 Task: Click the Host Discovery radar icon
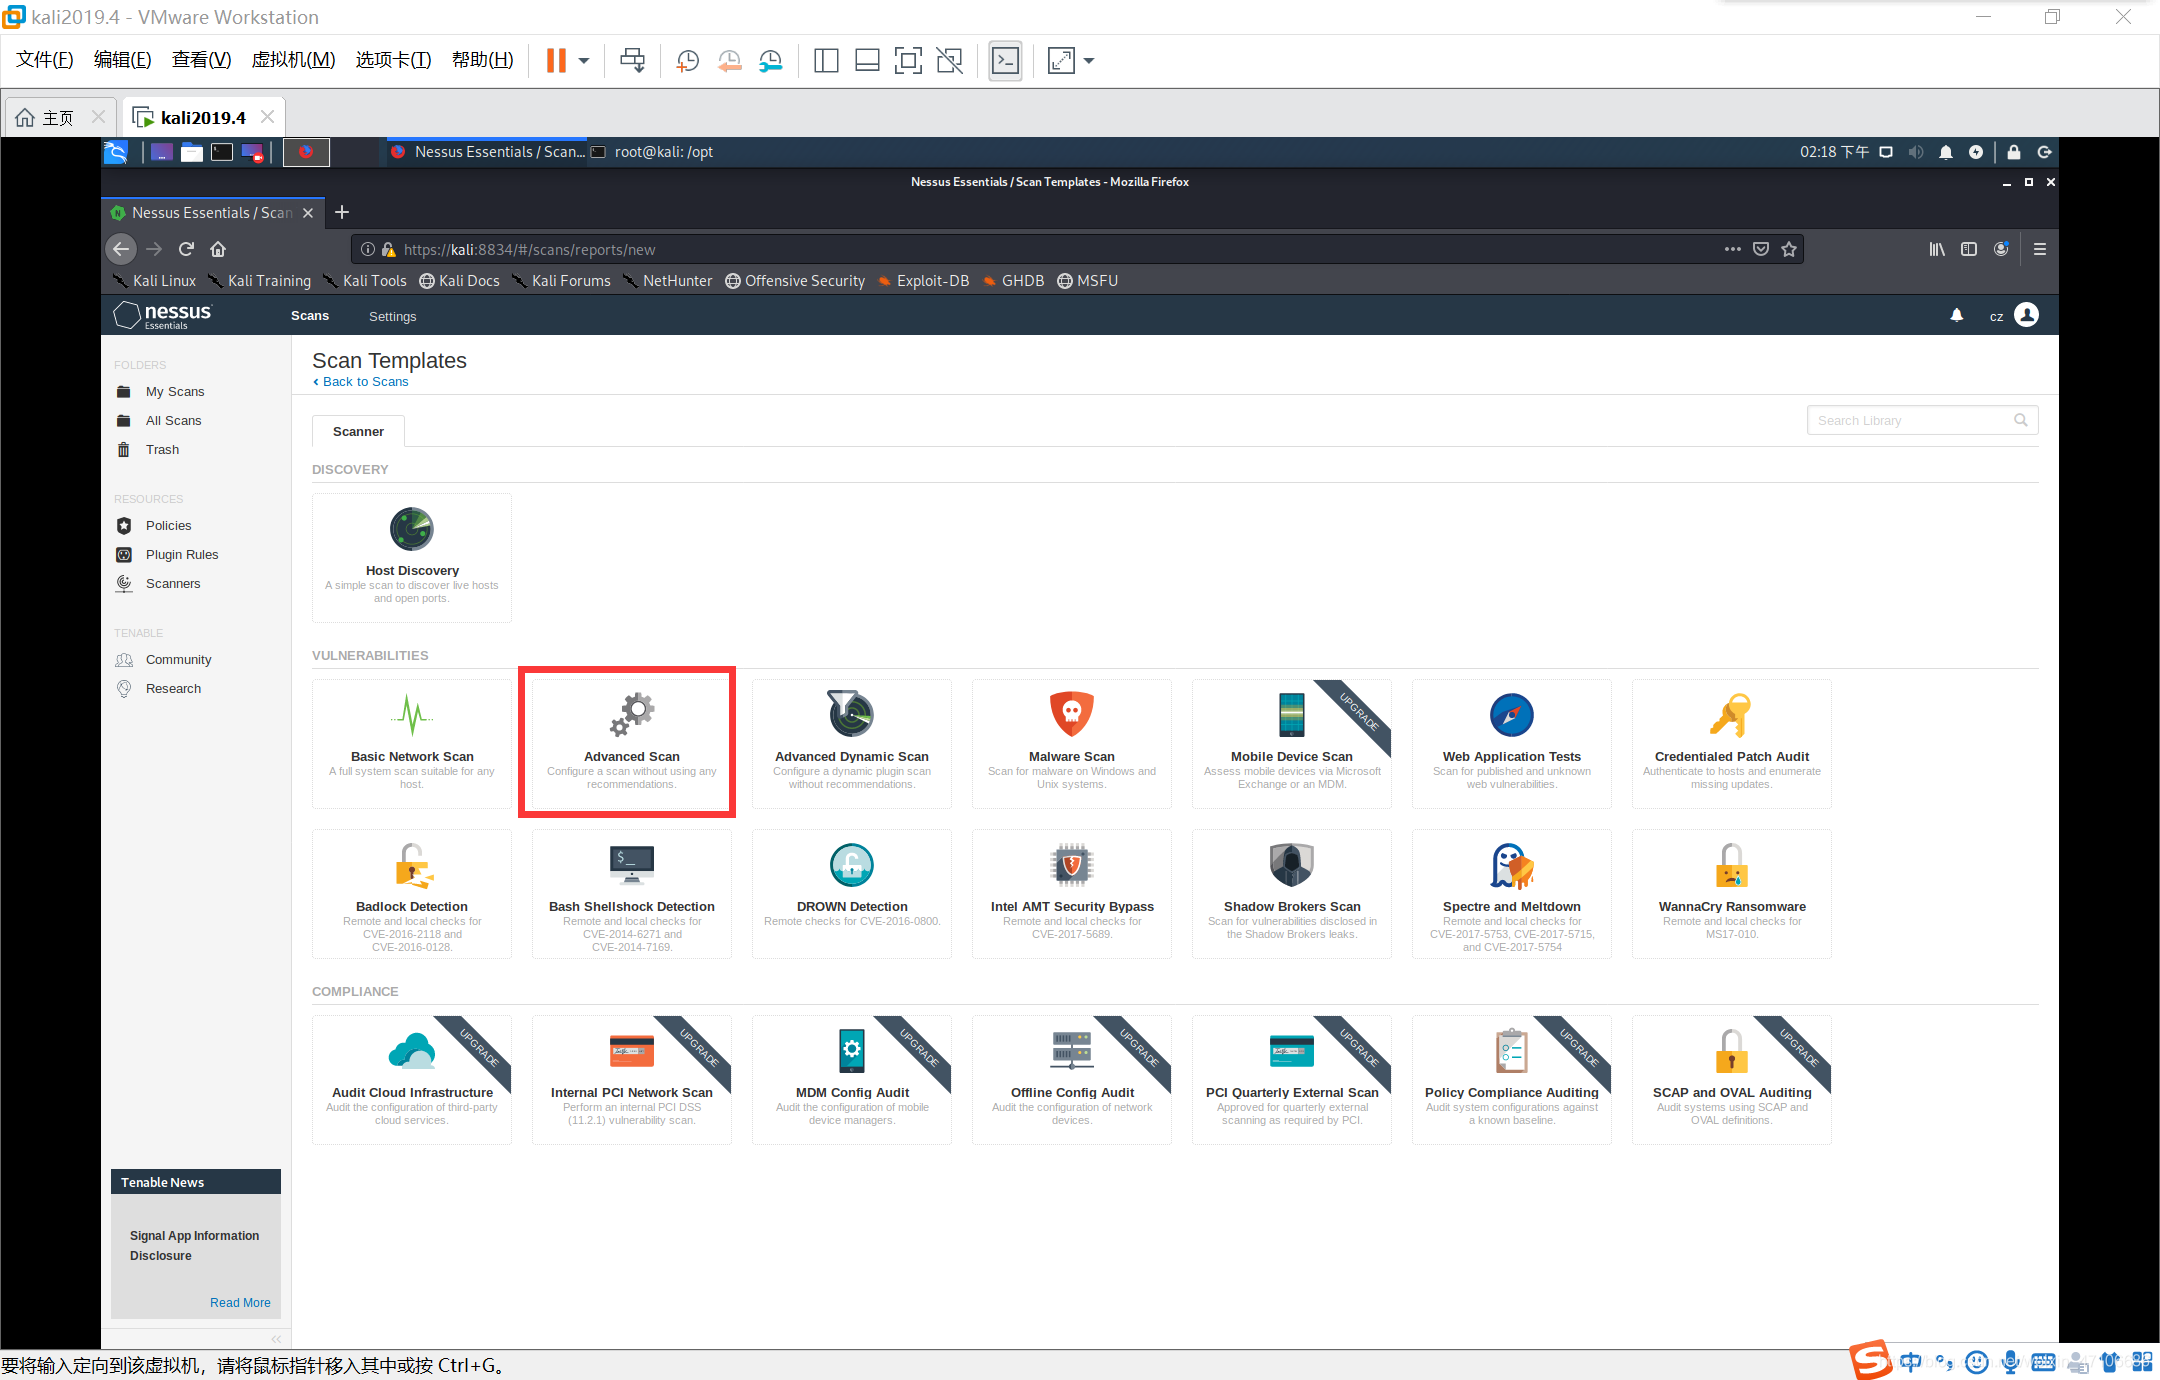coord(411,529)
